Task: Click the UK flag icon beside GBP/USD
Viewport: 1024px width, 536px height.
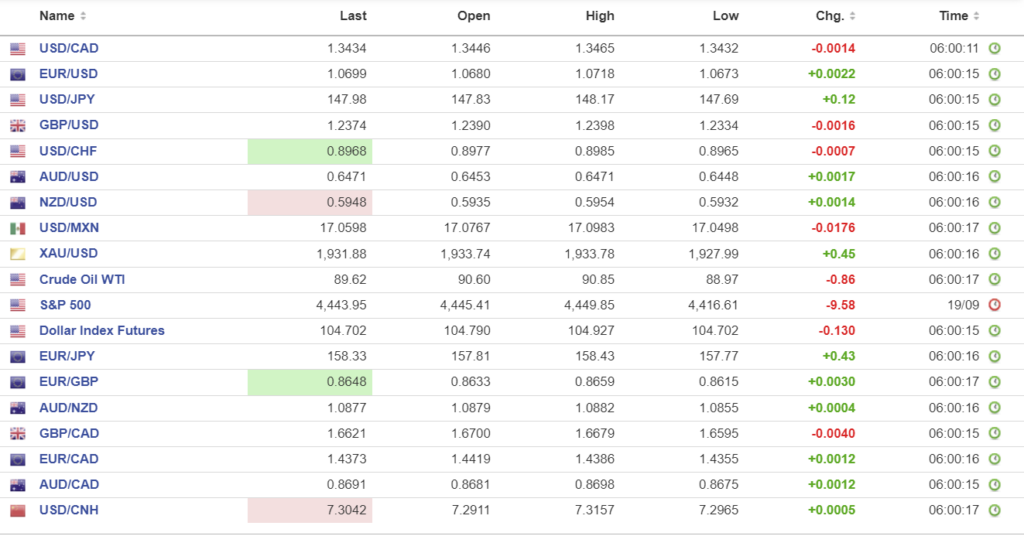Action: click(18, 126)
